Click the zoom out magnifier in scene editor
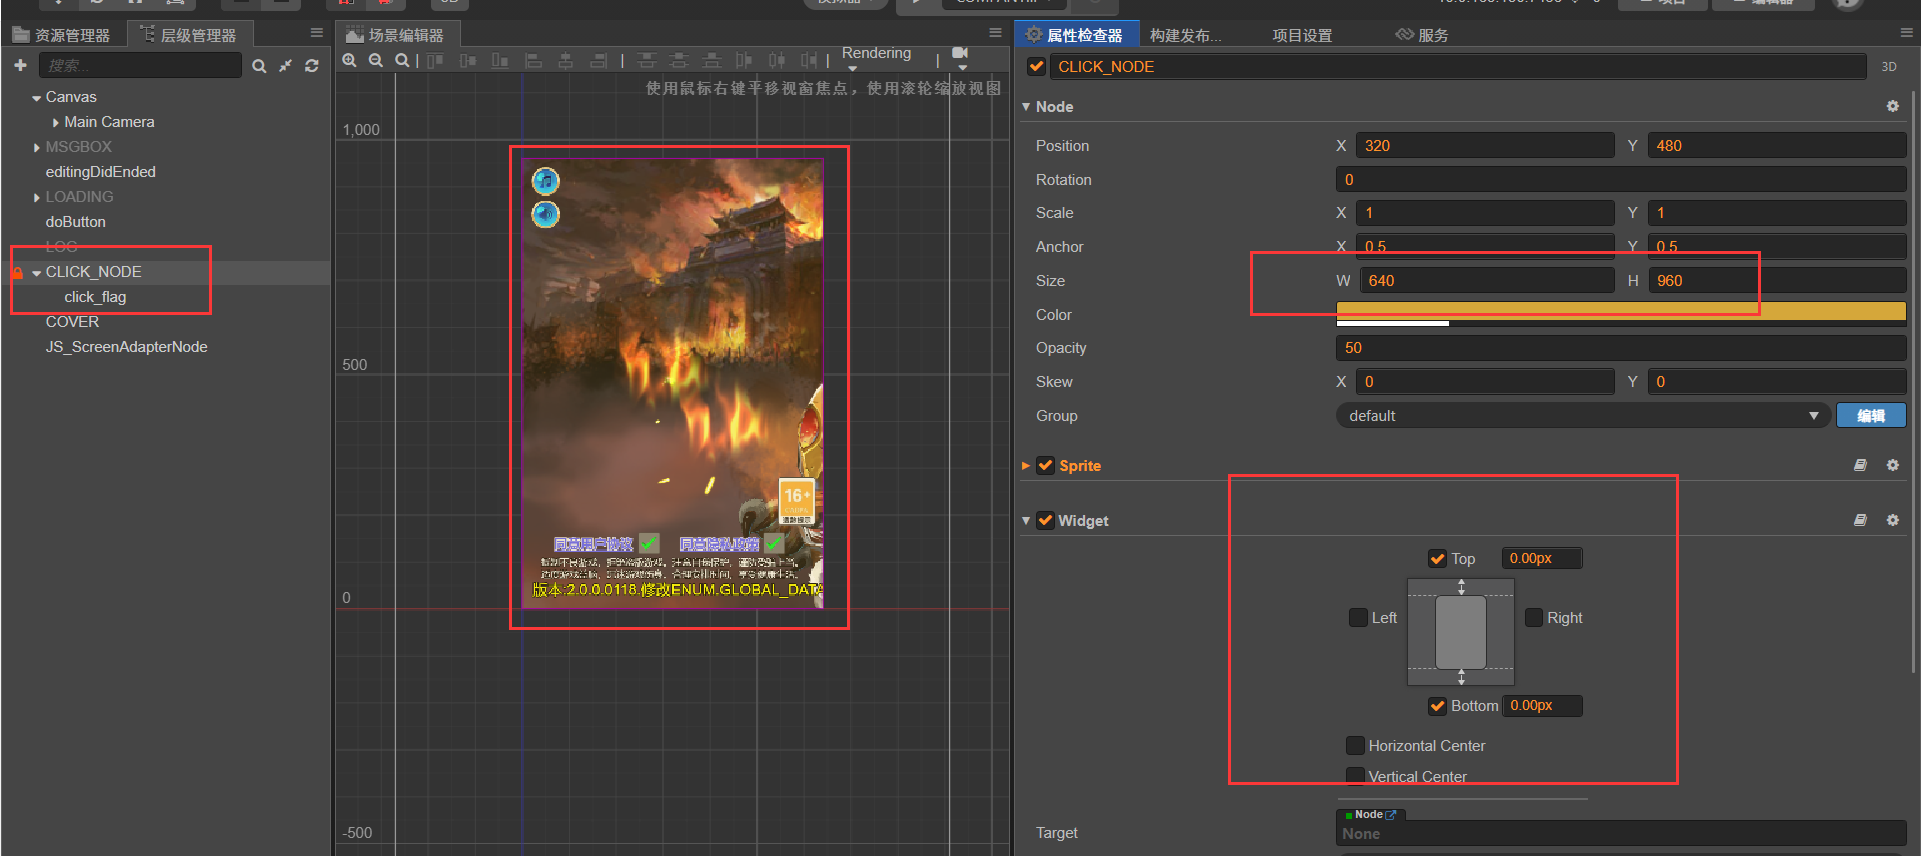The image size is (1921, 856). tap(376, 61)
